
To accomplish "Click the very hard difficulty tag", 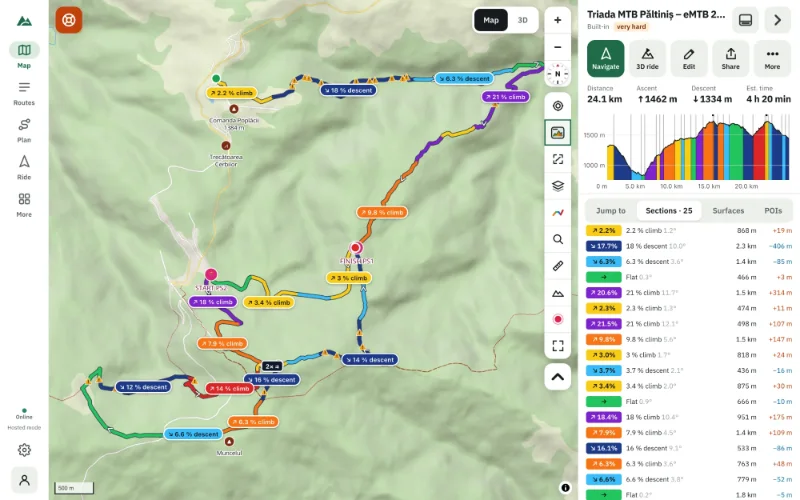I will (631, 27).
